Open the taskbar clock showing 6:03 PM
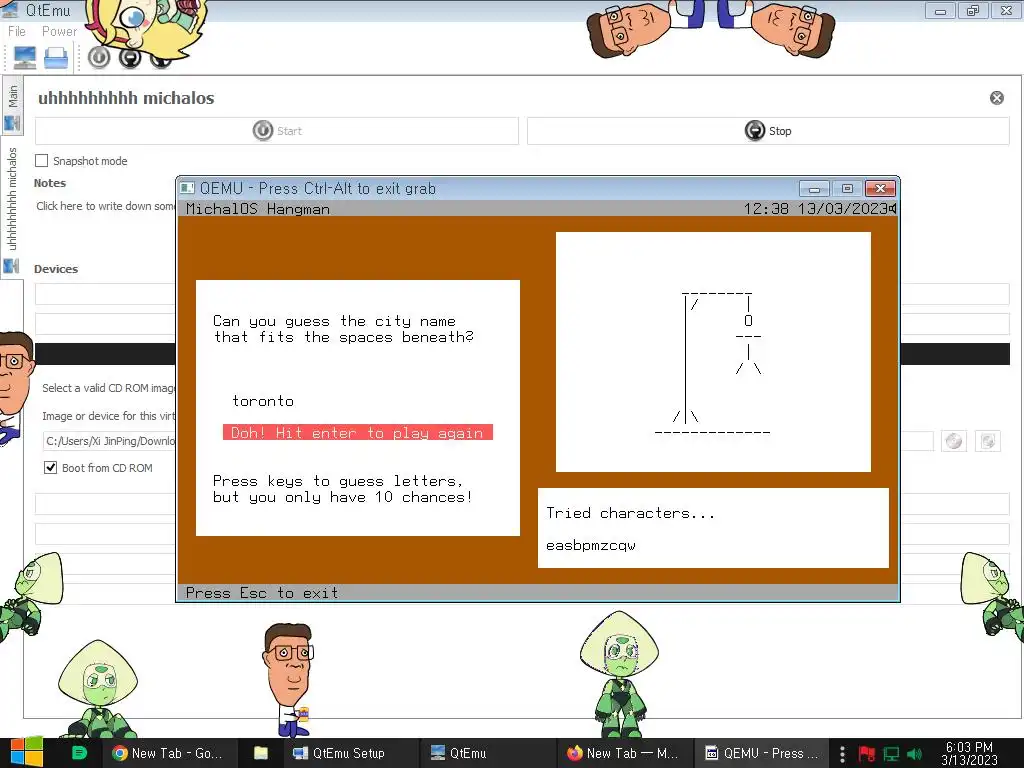 [x=969, y=754]
